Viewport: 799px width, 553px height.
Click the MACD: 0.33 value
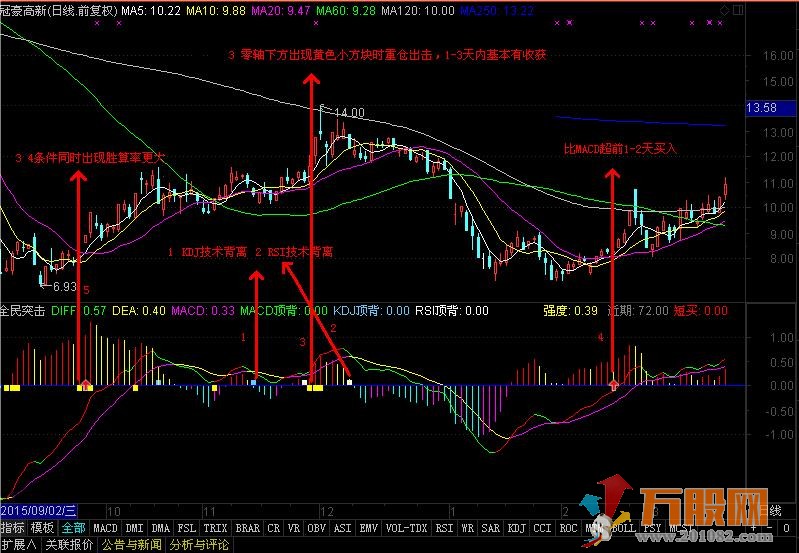click(x=203, y=310)
